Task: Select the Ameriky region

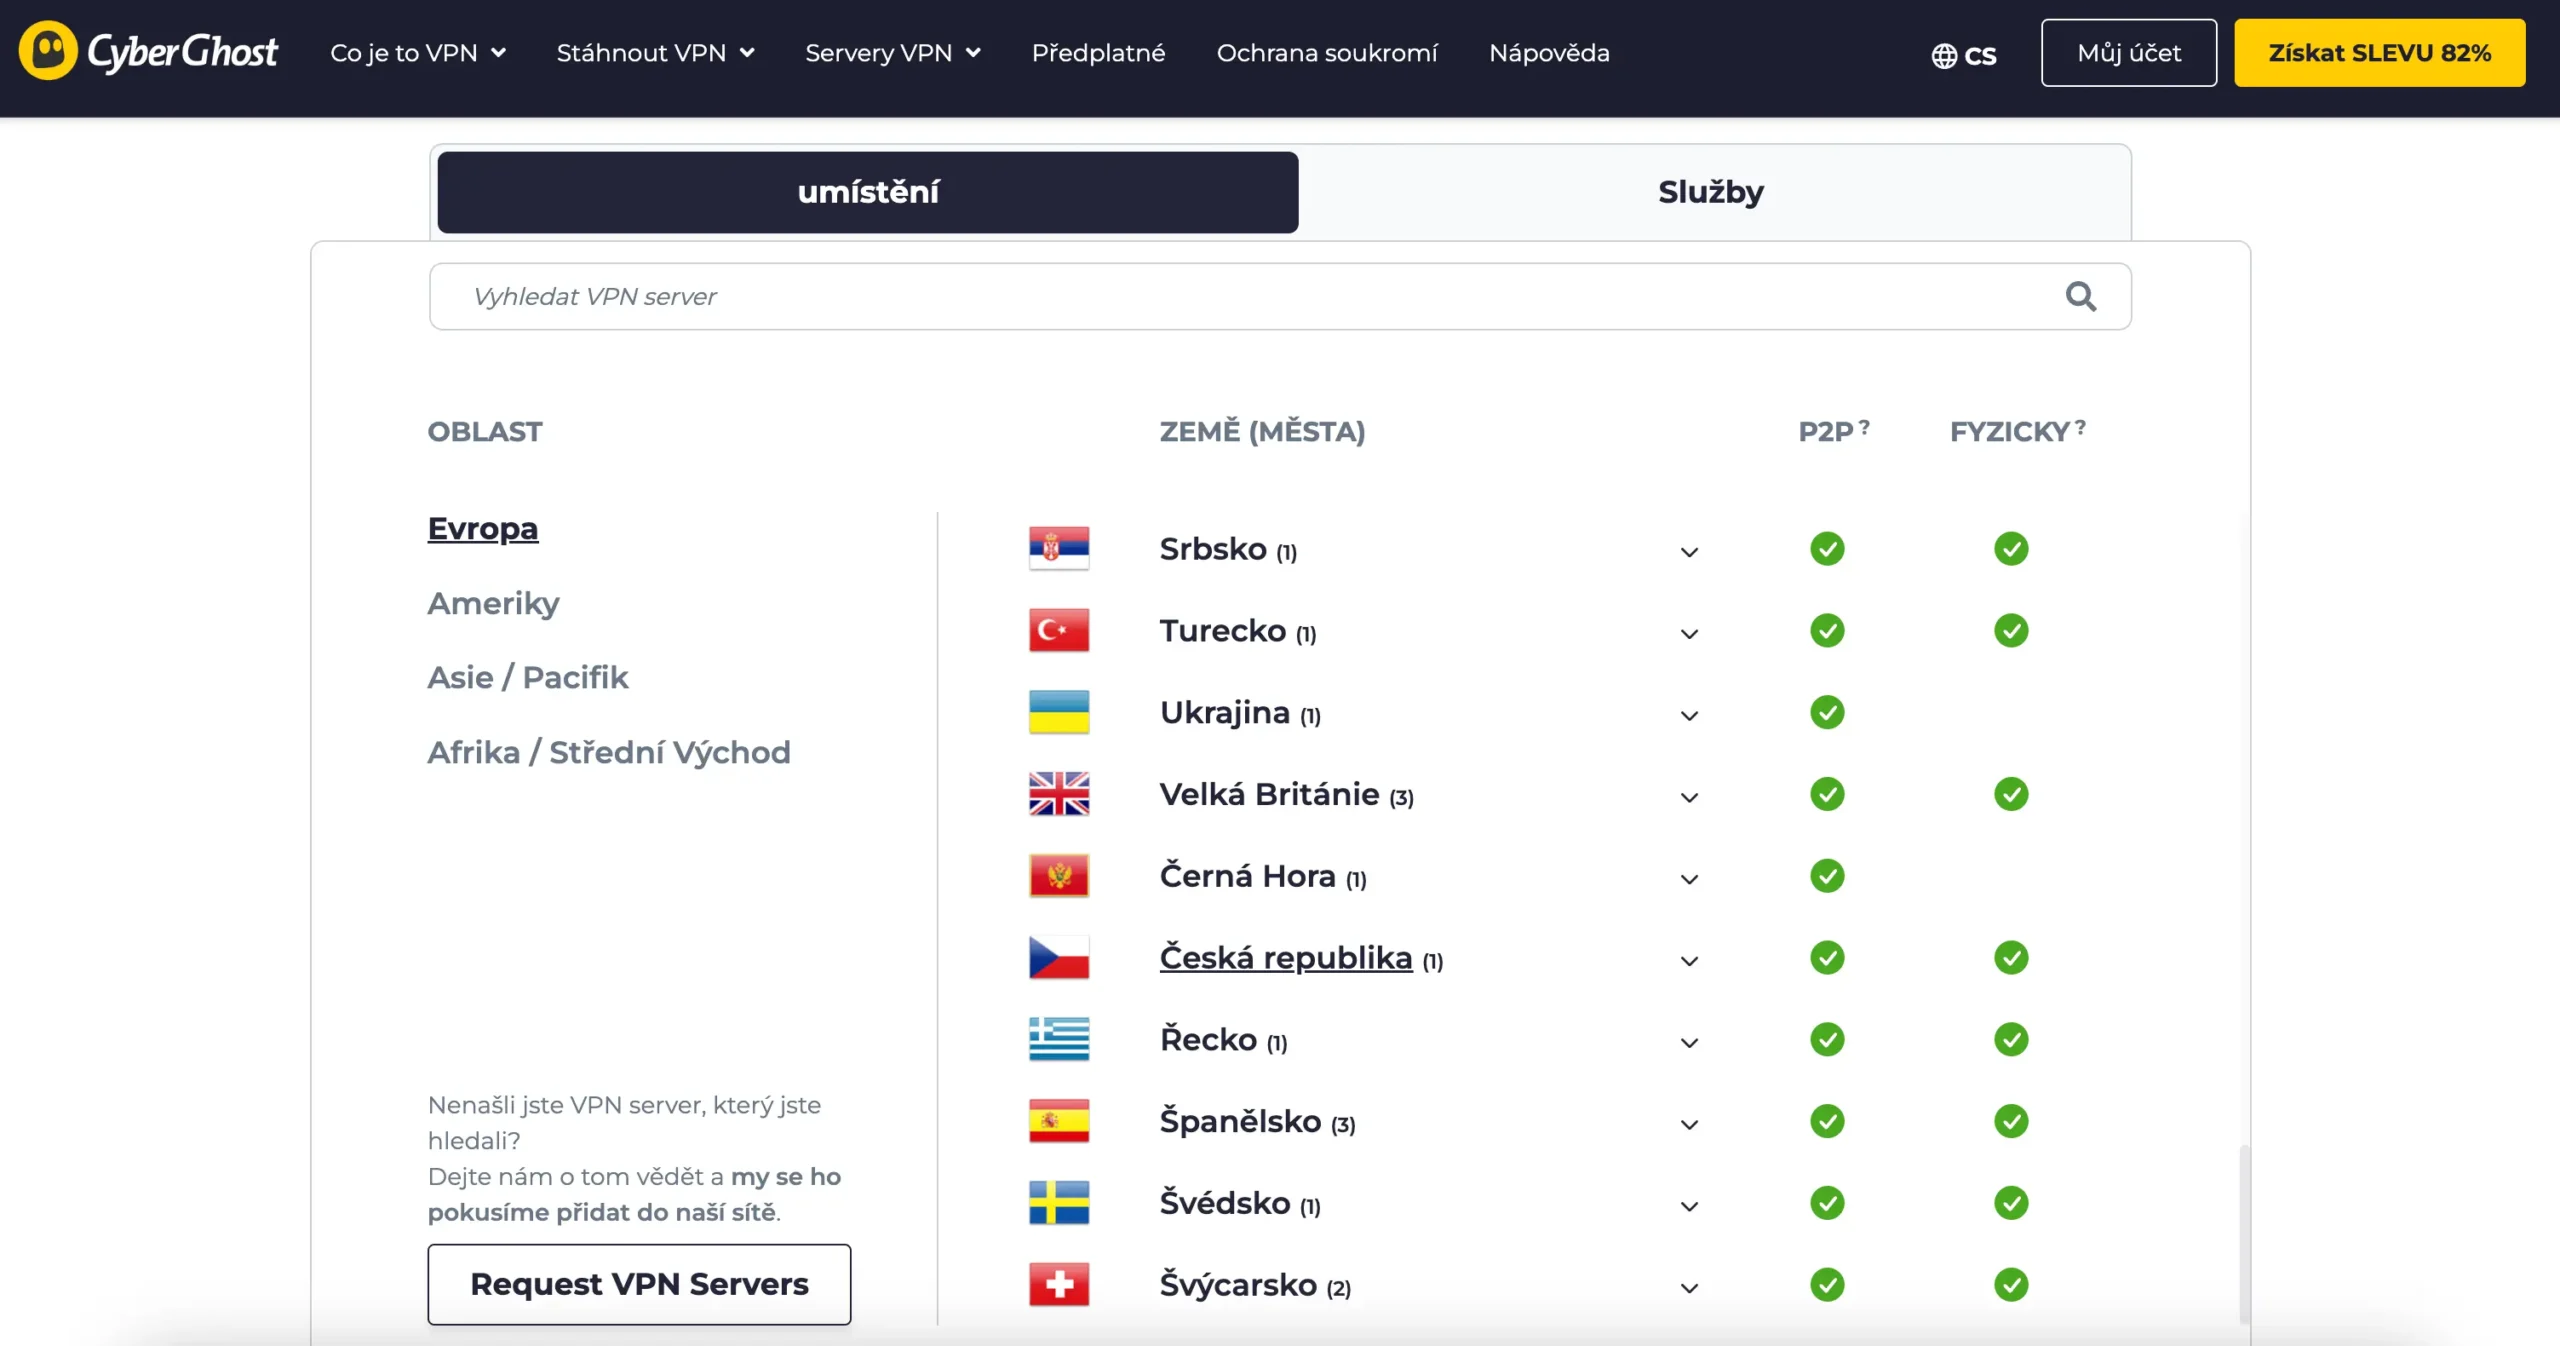Action: pos(493,603)
